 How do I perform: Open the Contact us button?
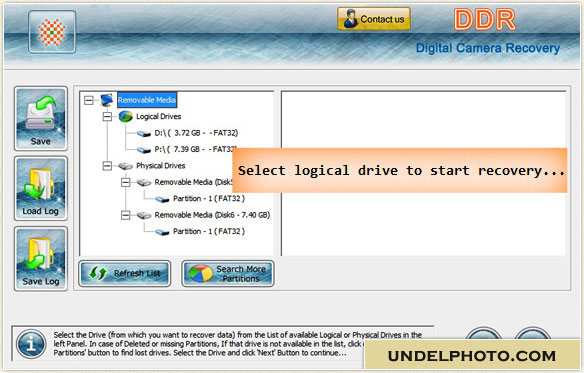(x=374, y=19)
